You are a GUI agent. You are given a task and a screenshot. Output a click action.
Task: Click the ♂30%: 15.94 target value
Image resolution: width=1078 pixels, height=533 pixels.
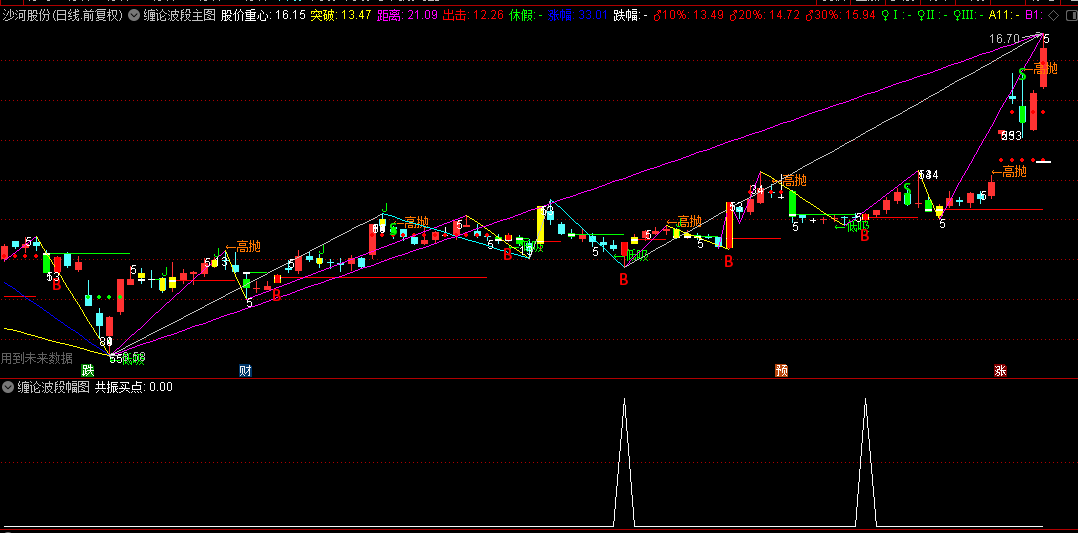pos(841,14)
